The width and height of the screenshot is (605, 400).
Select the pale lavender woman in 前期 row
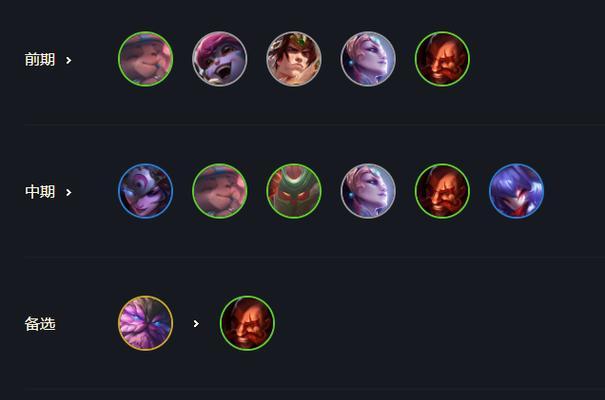pos(368,59)
